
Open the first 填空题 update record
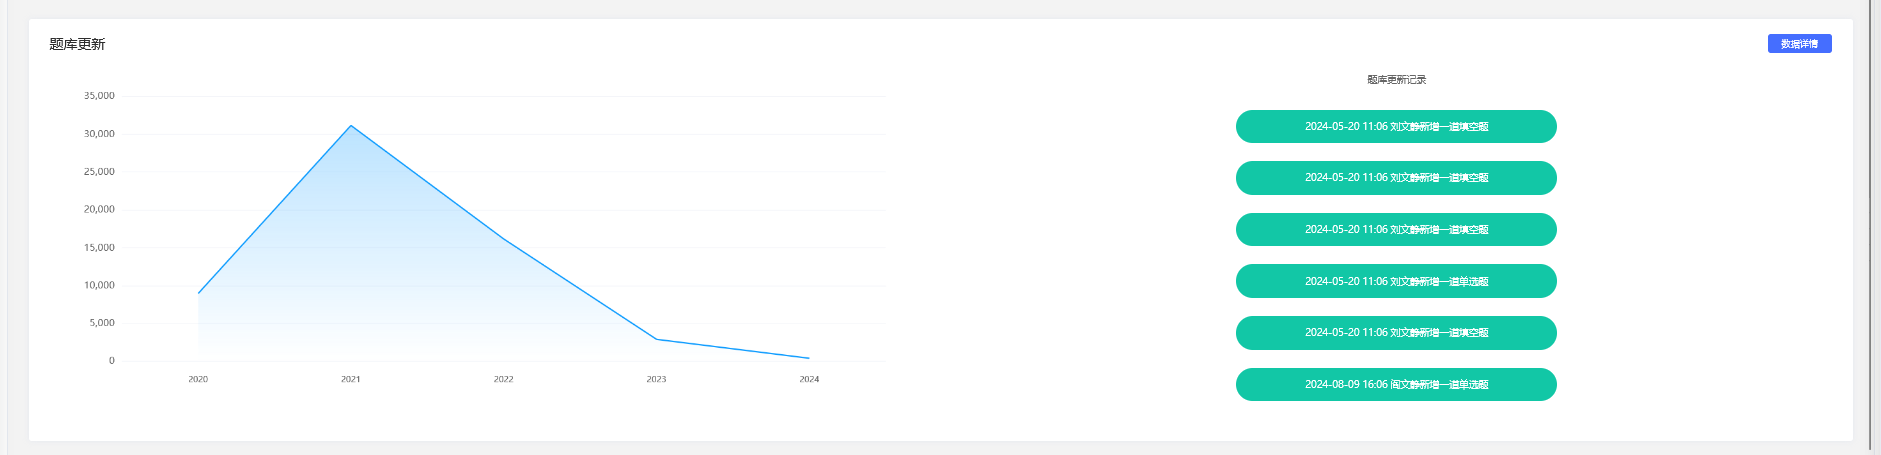1396,127
